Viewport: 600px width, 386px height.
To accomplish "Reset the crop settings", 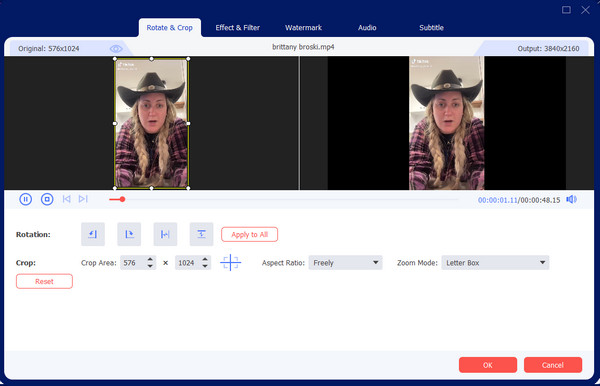I will point(44,281).
